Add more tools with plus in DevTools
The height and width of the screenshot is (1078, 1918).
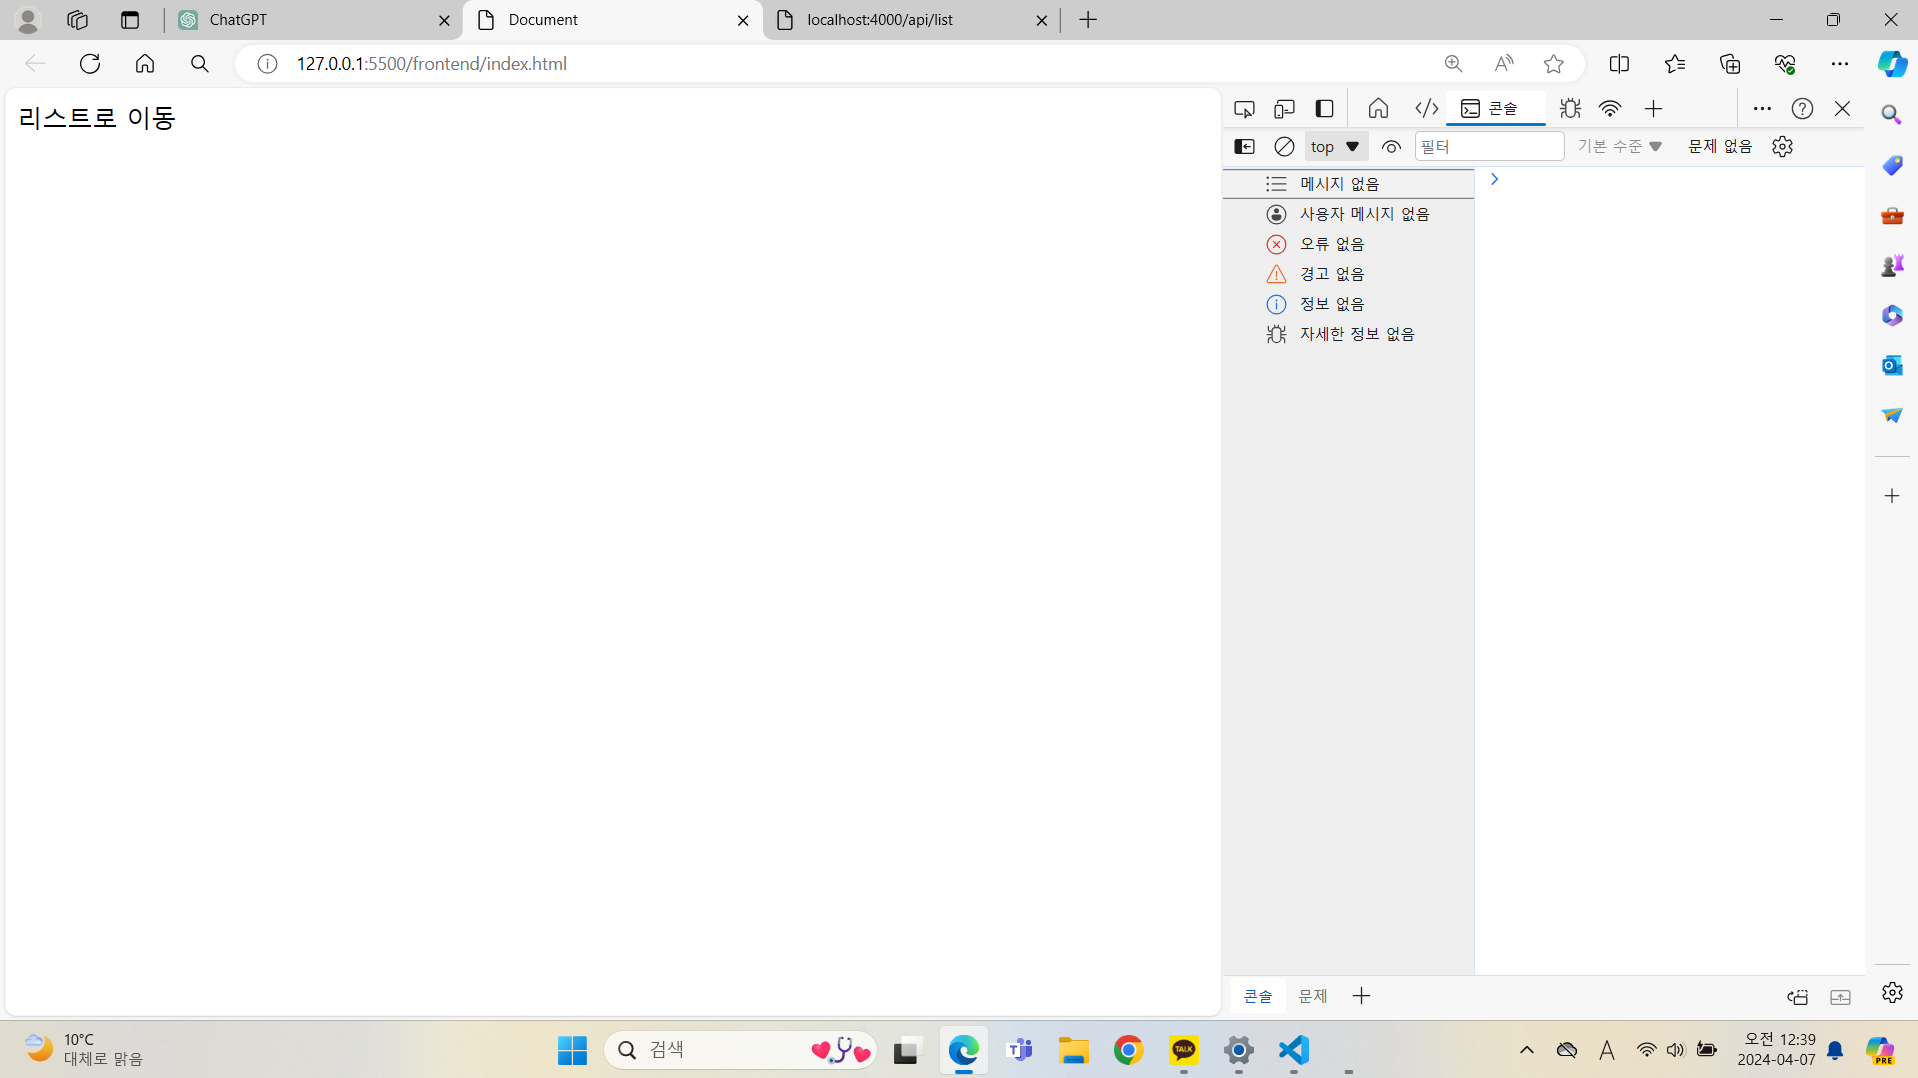point(1653,109)
